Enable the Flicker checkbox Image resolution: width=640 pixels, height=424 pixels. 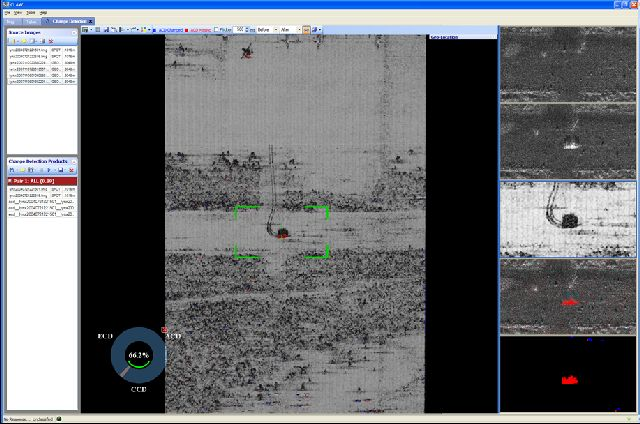point(217,30)
